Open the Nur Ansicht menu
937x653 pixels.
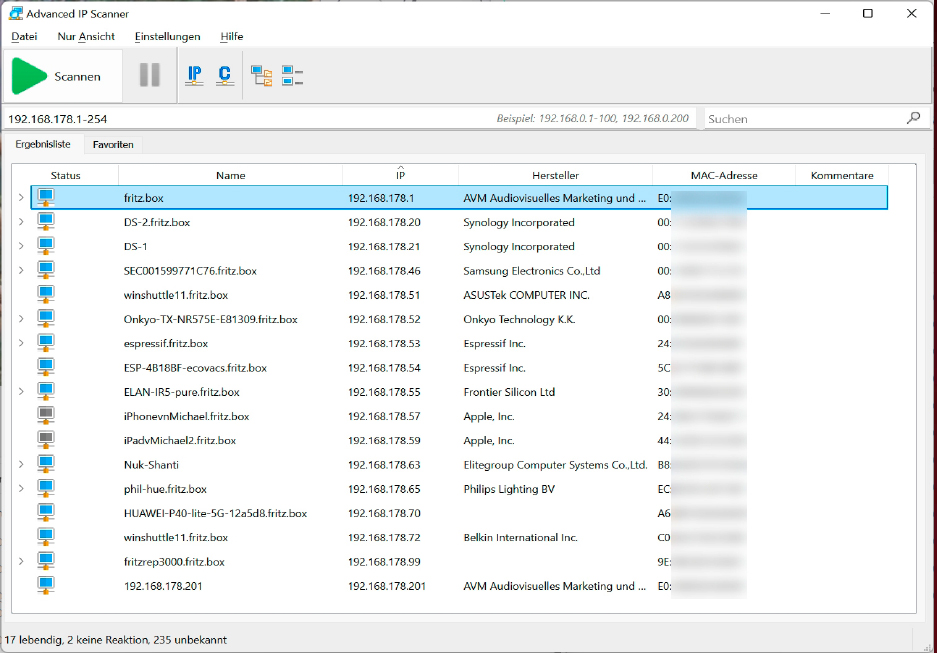click(86, 36)
